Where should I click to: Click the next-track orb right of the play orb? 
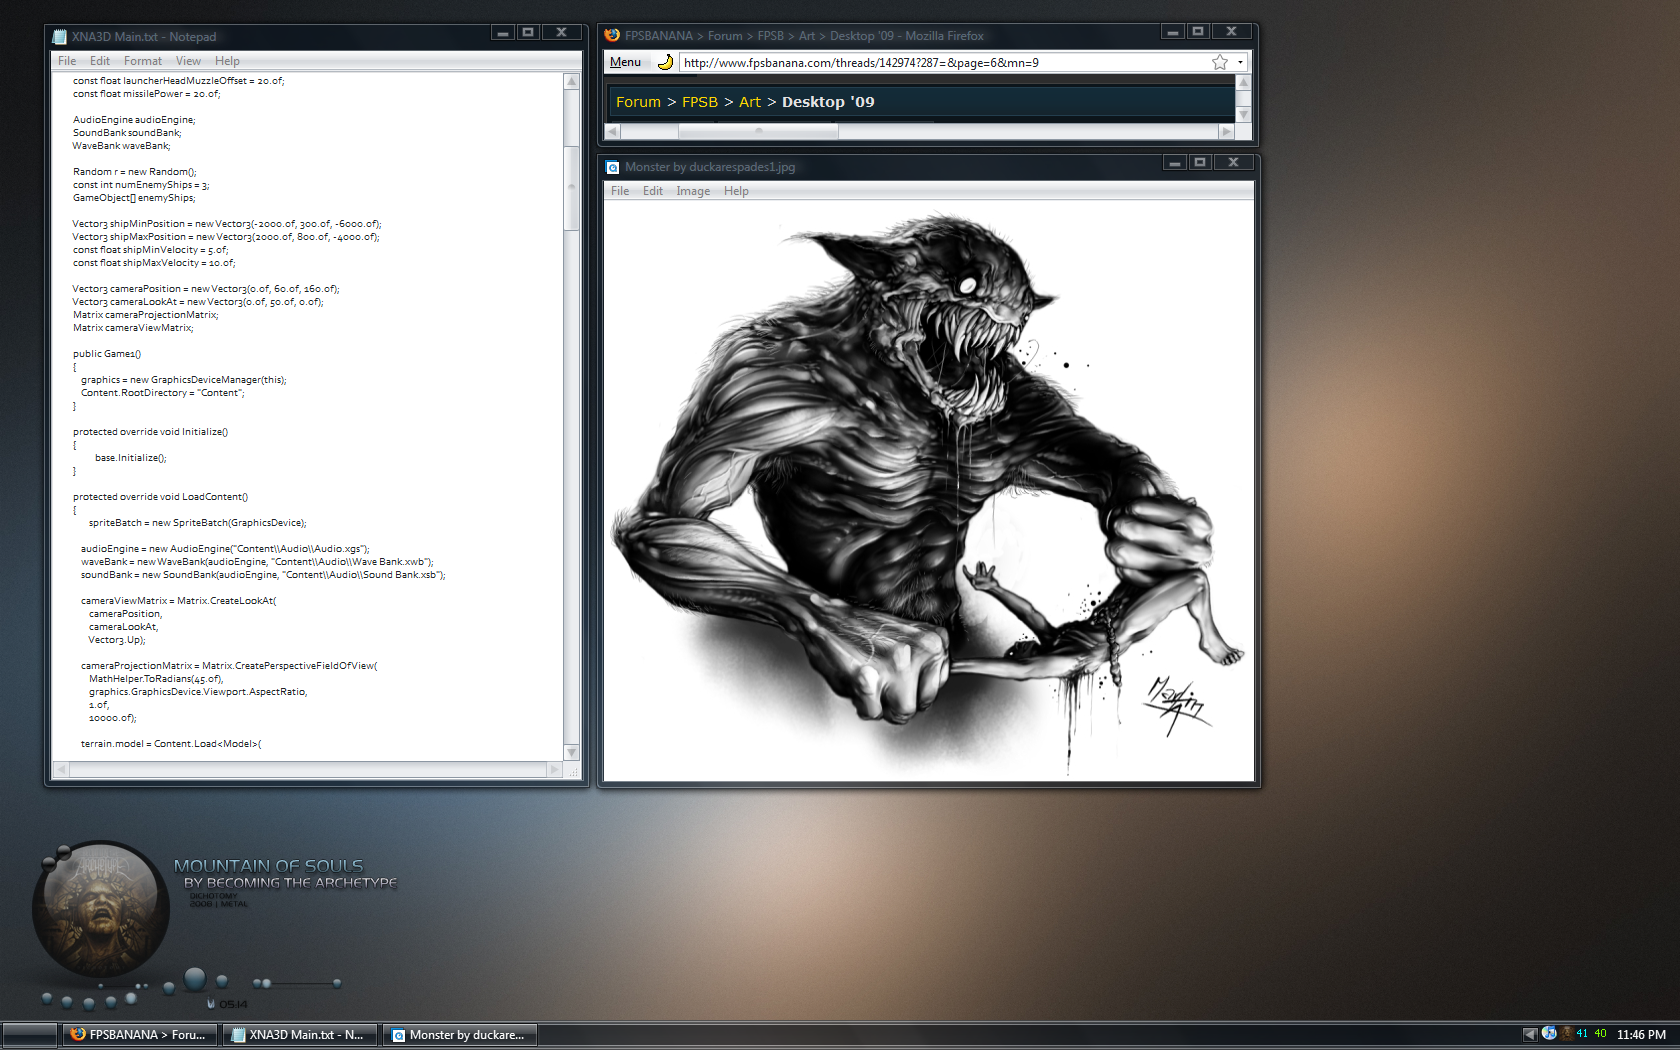tap(222, 981)
